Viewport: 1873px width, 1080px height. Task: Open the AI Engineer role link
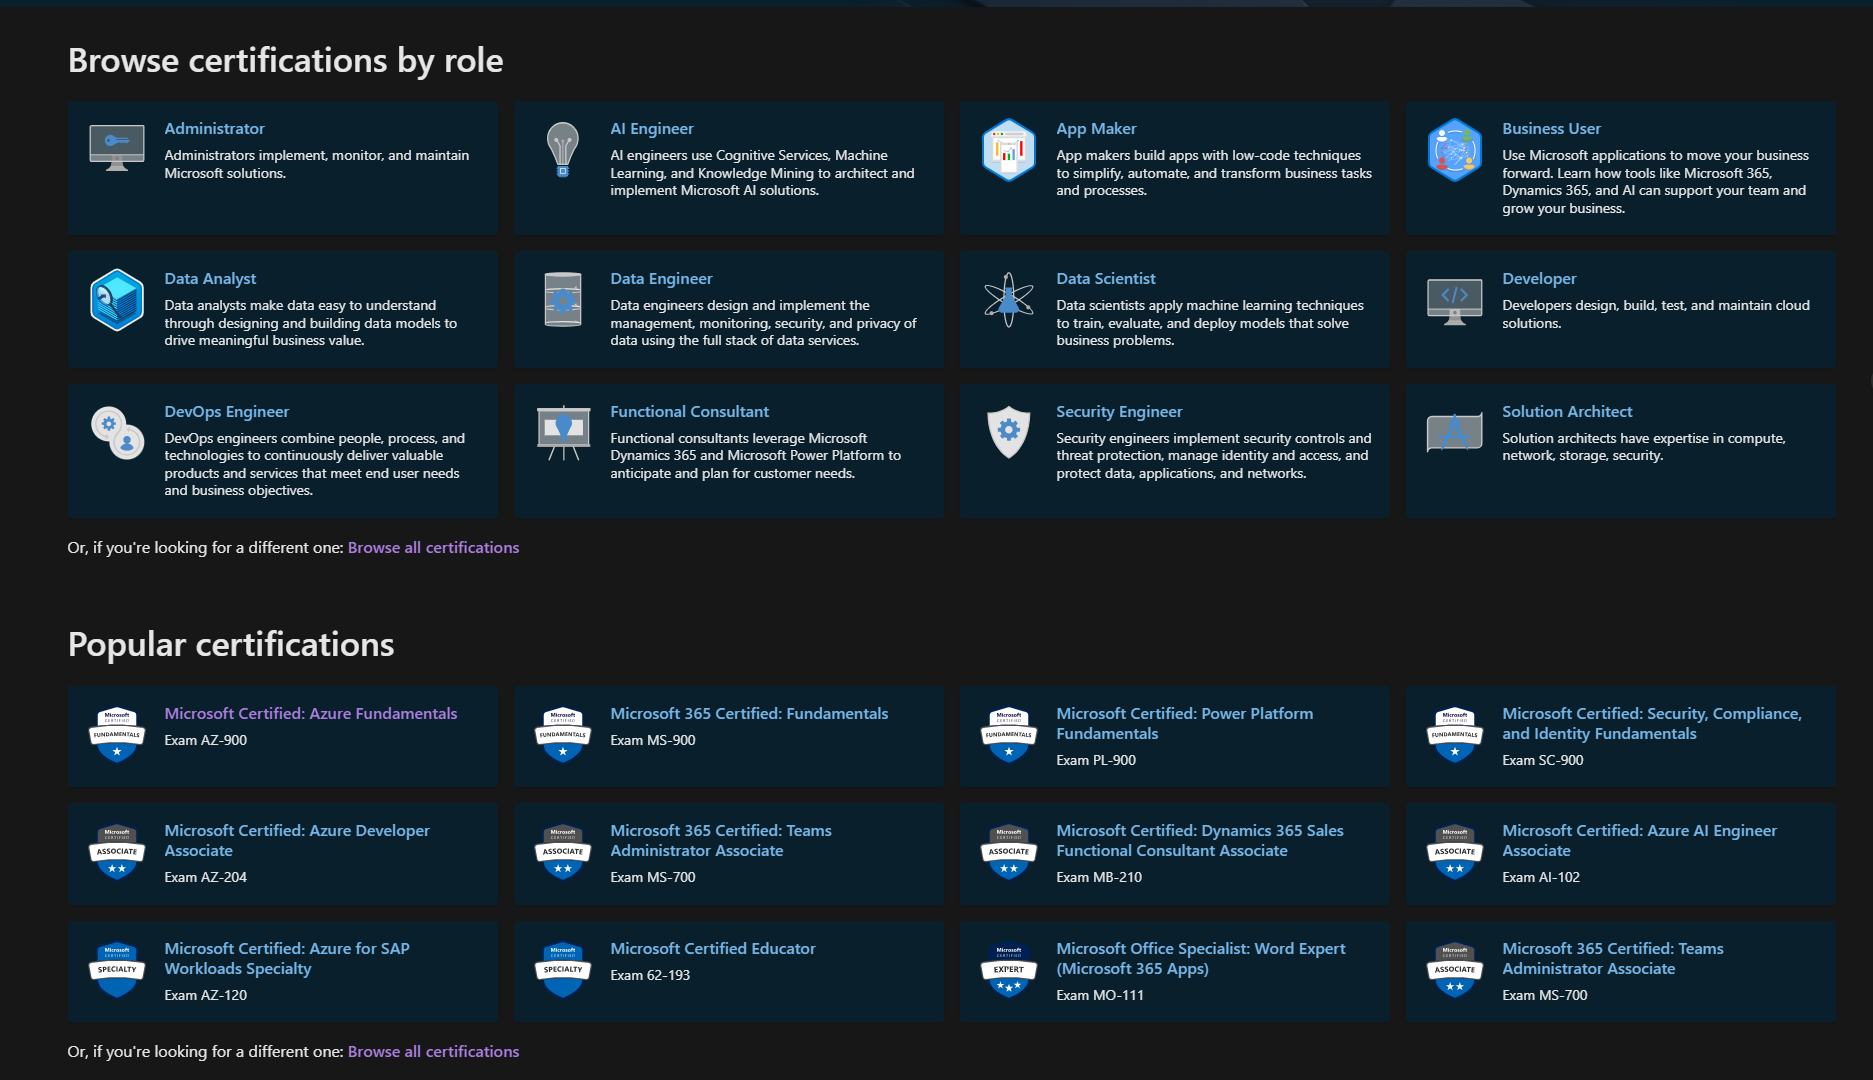click(652, 129)
